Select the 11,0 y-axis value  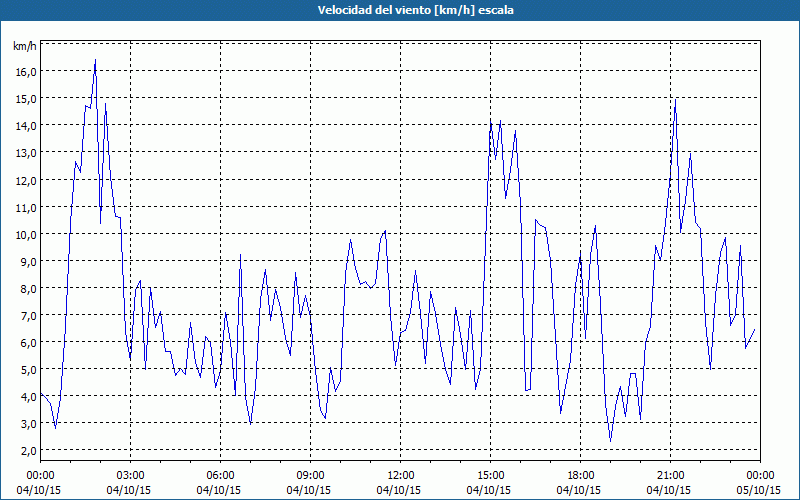tap(26, 207)
